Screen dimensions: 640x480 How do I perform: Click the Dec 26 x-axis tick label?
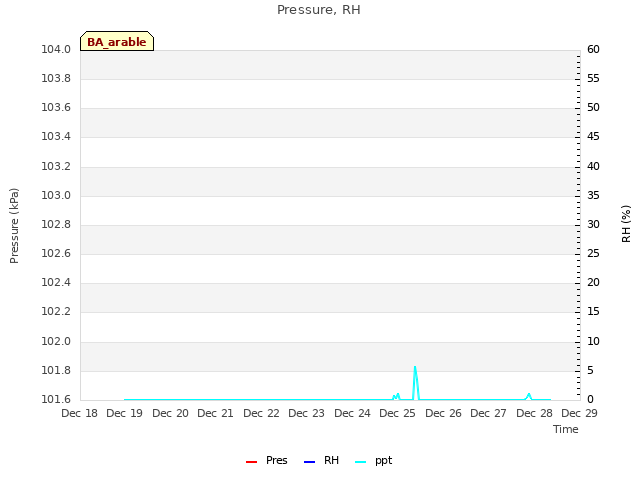tap(443, 413)
